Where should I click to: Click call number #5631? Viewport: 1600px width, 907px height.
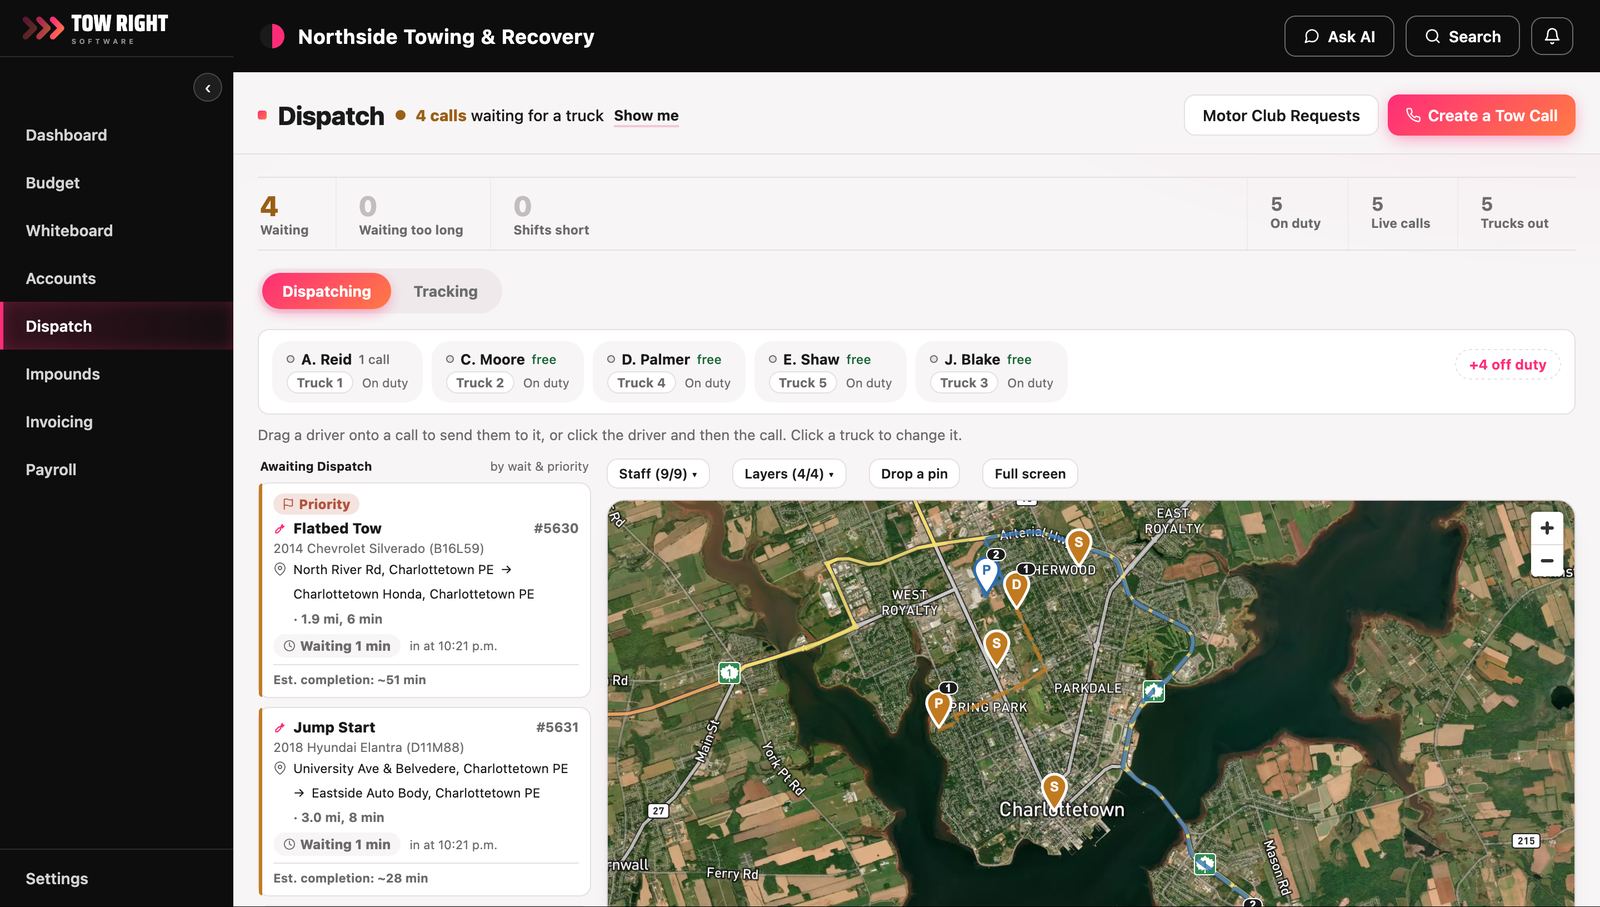coord(557,728)
